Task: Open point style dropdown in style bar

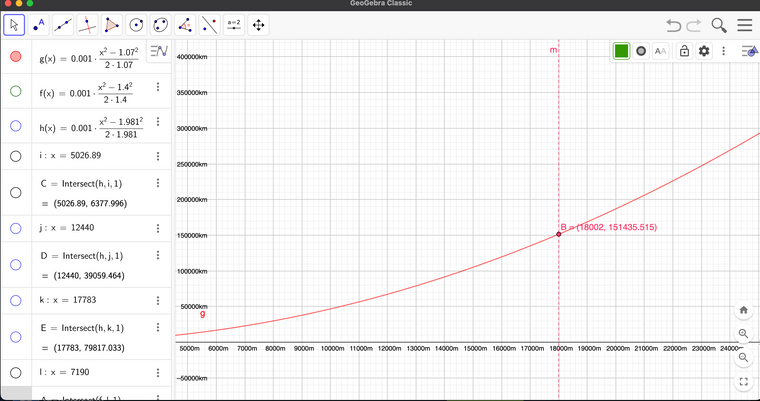Action: (x=641, y=51)
